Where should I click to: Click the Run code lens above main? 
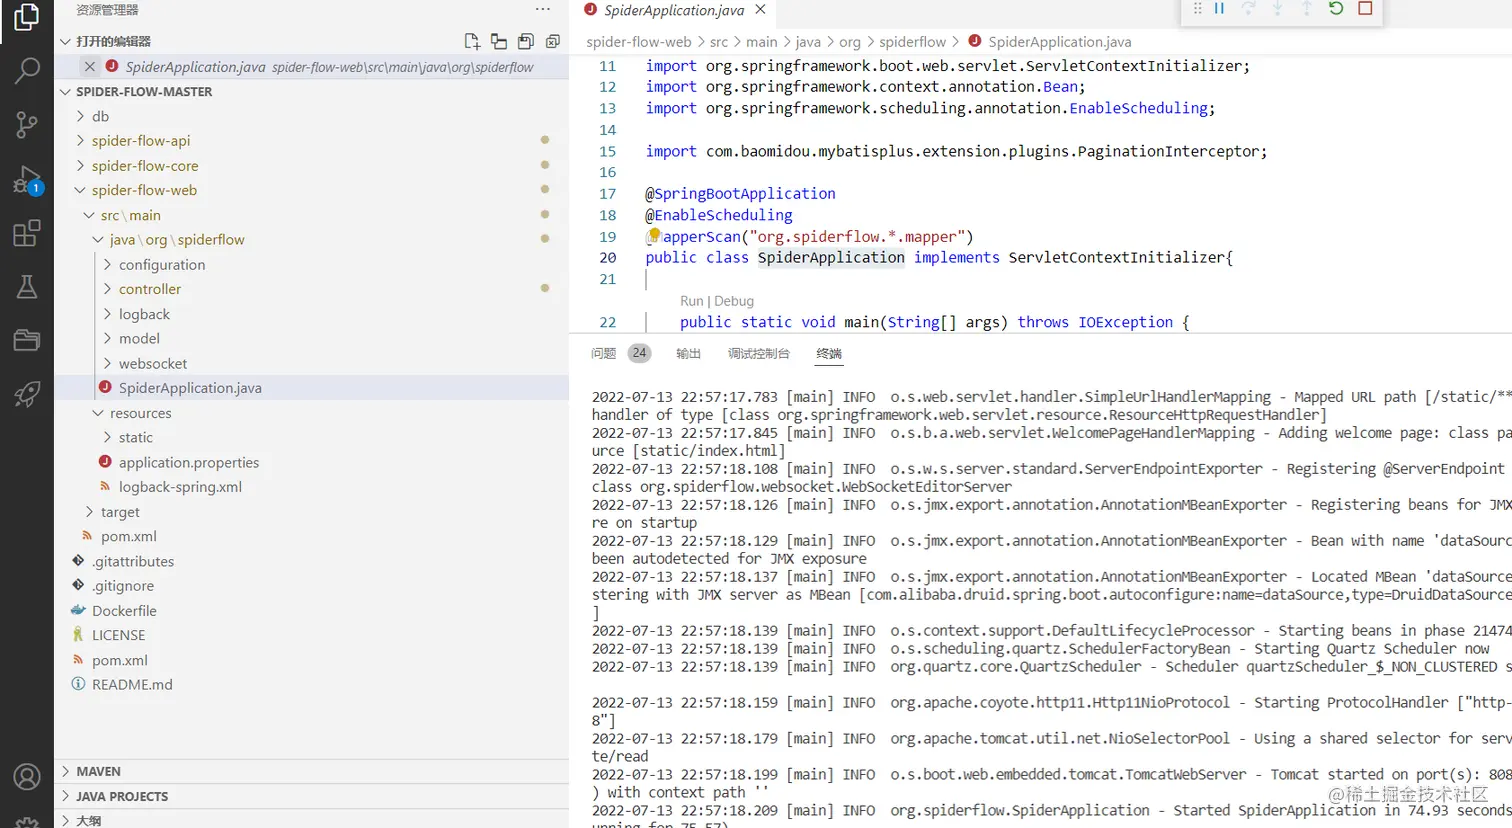click(x=691, y=301)
